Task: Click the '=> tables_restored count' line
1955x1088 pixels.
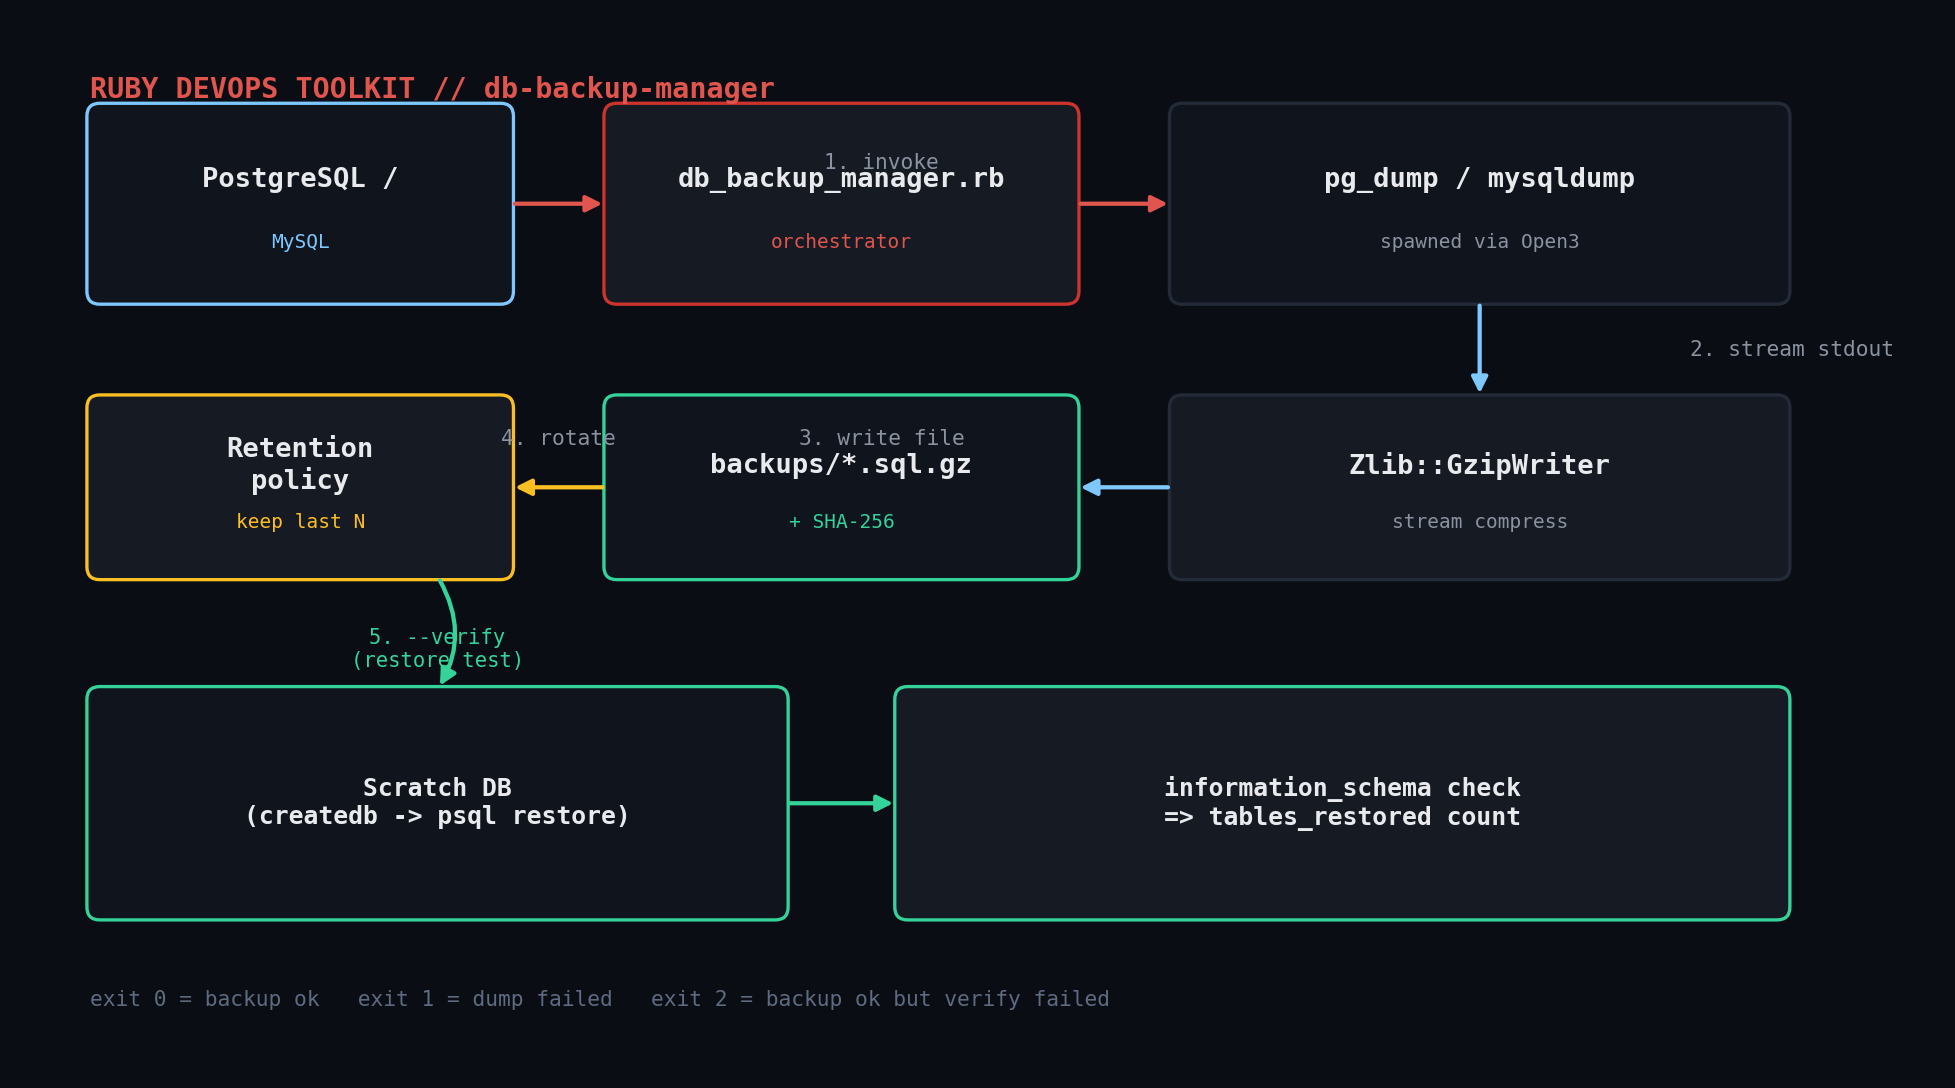Action: (x=1342, y=817)
